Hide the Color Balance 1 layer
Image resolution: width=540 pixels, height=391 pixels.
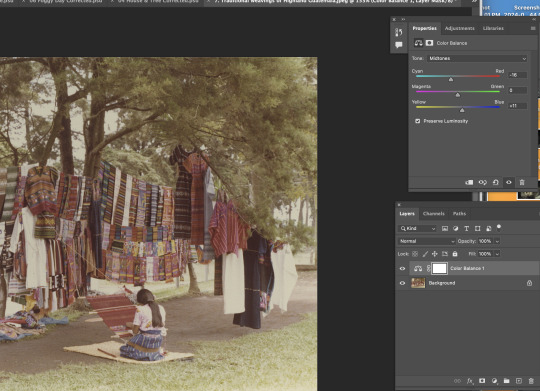[402, 268]
